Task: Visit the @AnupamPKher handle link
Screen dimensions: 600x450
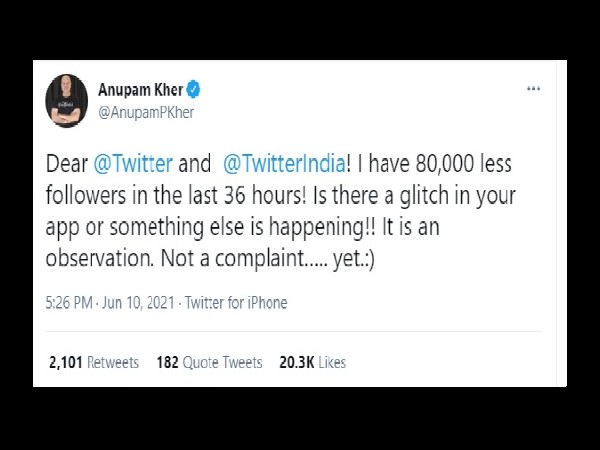Action: click(x=146, y=112)
